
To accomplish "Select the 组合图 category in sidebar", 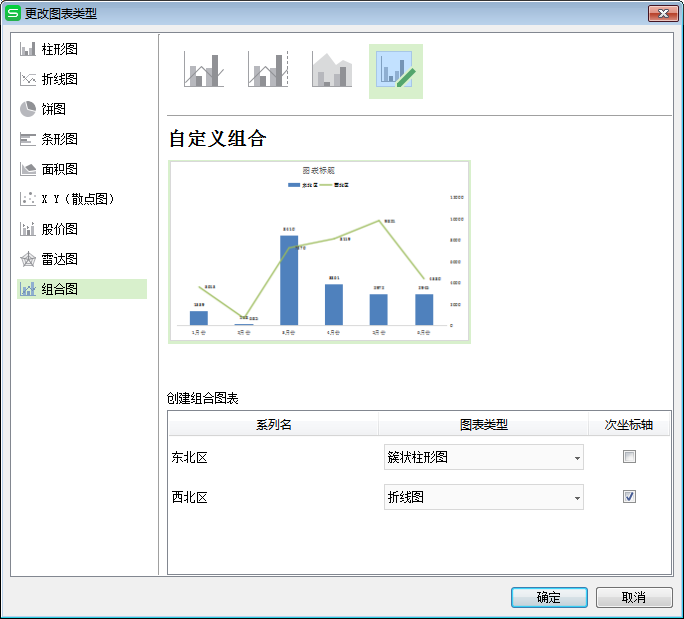I will 59,289.
